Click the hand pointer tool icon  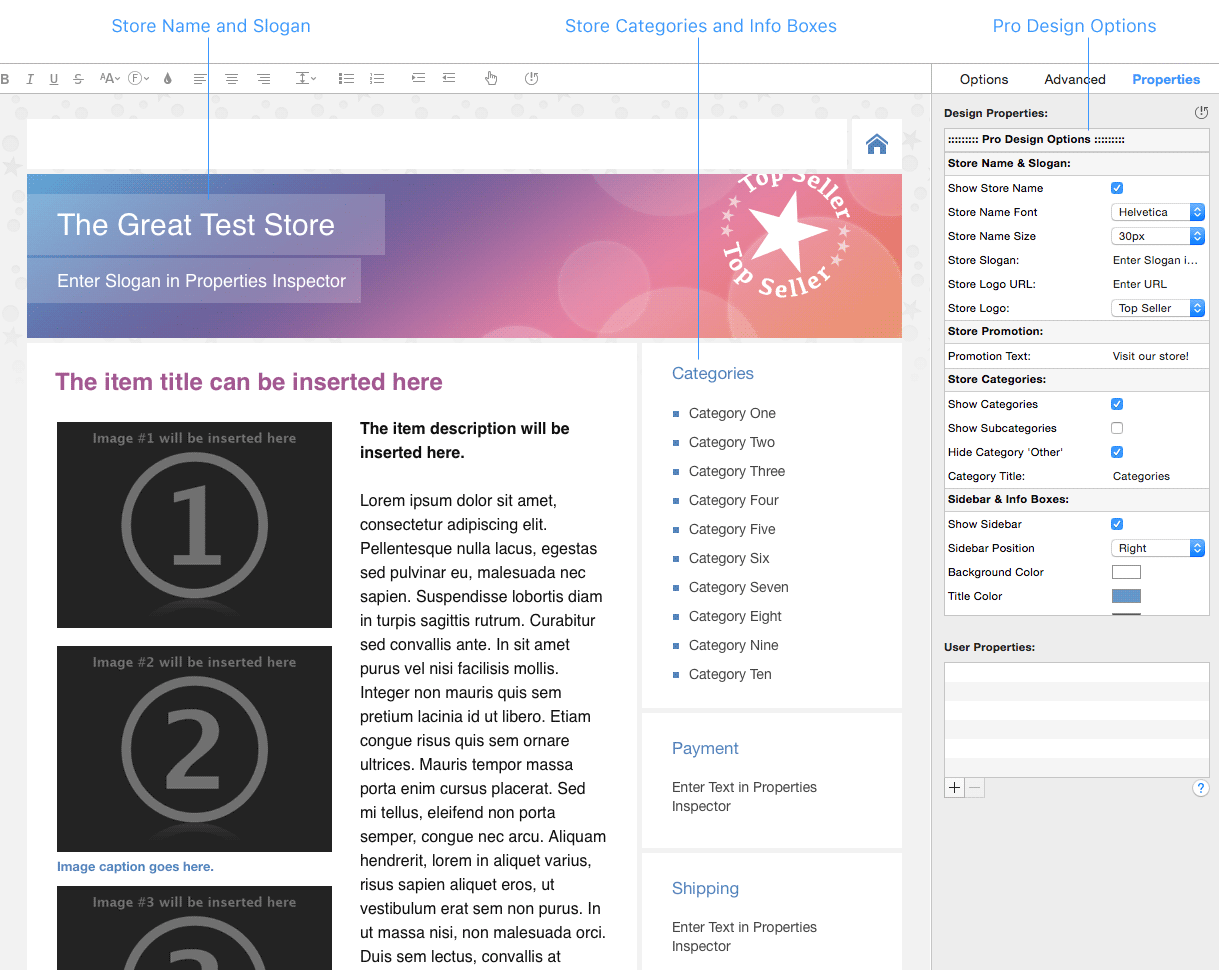tap(491, 79)
